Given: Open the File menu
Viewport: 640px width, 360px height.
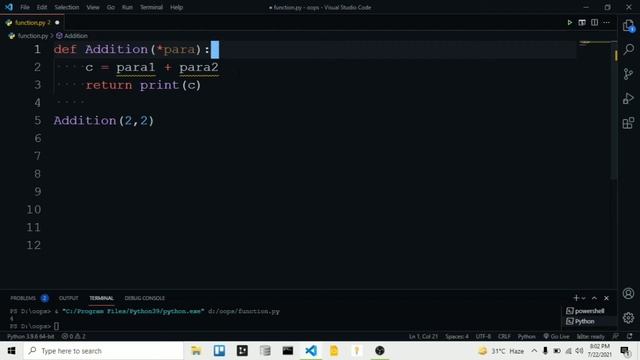Looking at the screenshot, I should [25, 7].
